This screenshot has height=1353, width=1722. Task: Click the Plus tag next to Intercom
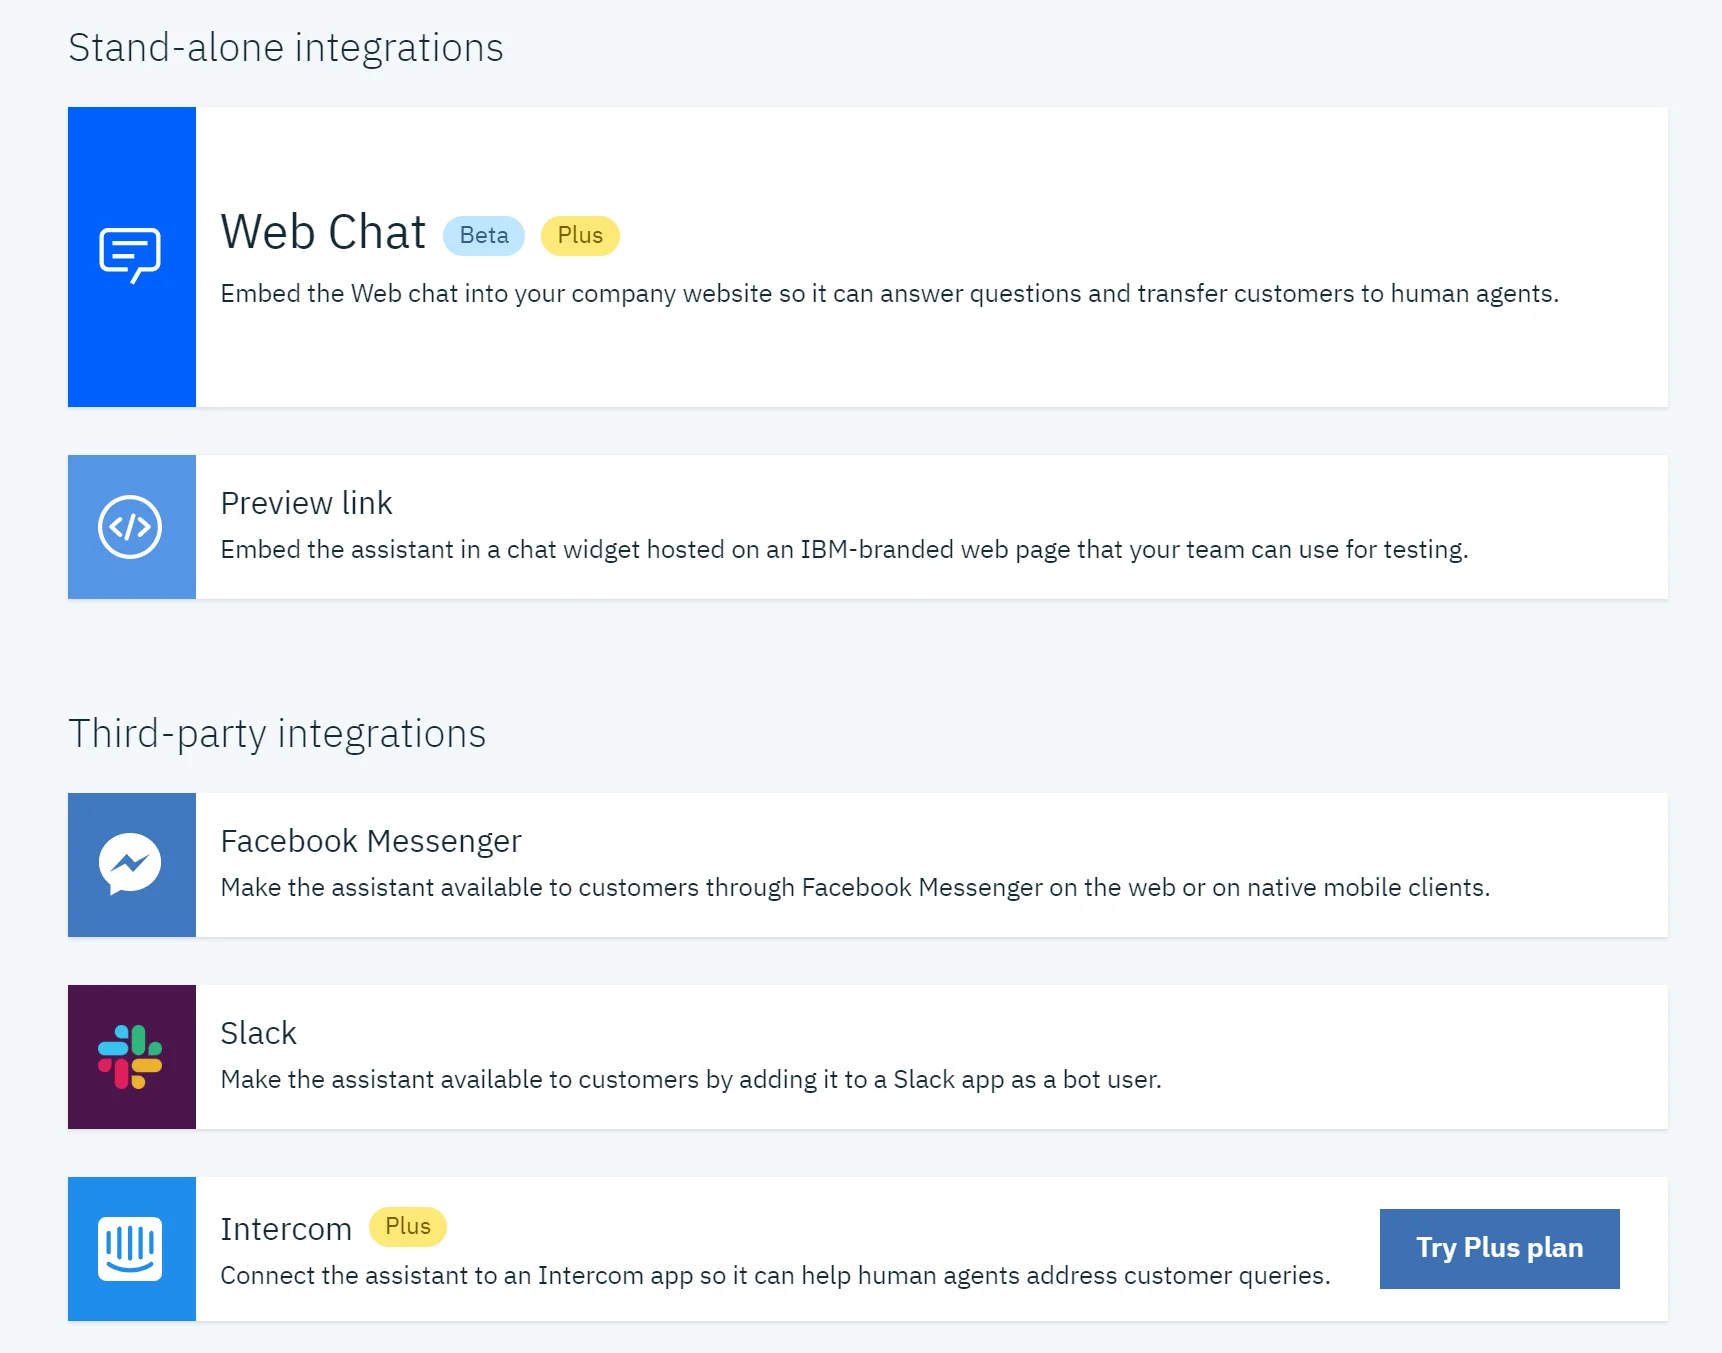[x=408, y=1227]
